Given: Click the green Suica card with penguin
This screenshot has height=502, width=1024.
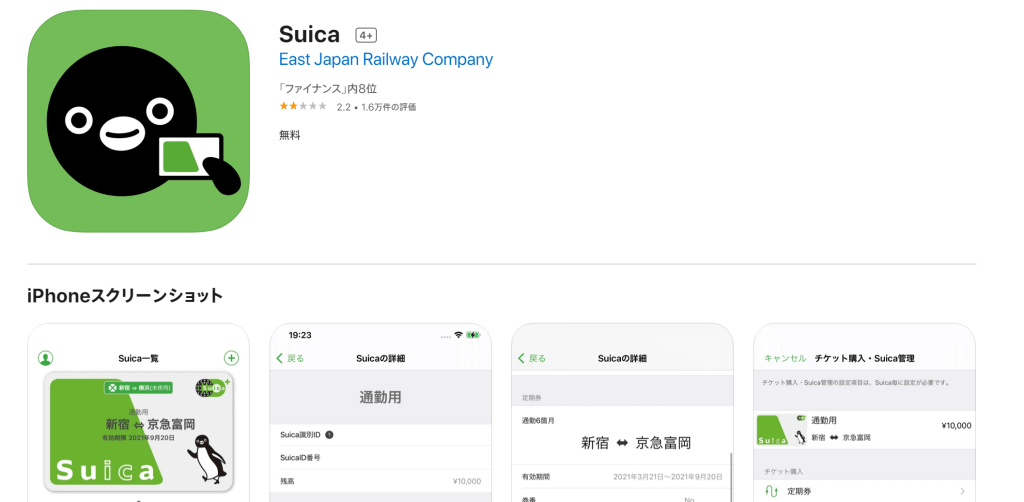Looking at the screenshot, I should 138,432.
